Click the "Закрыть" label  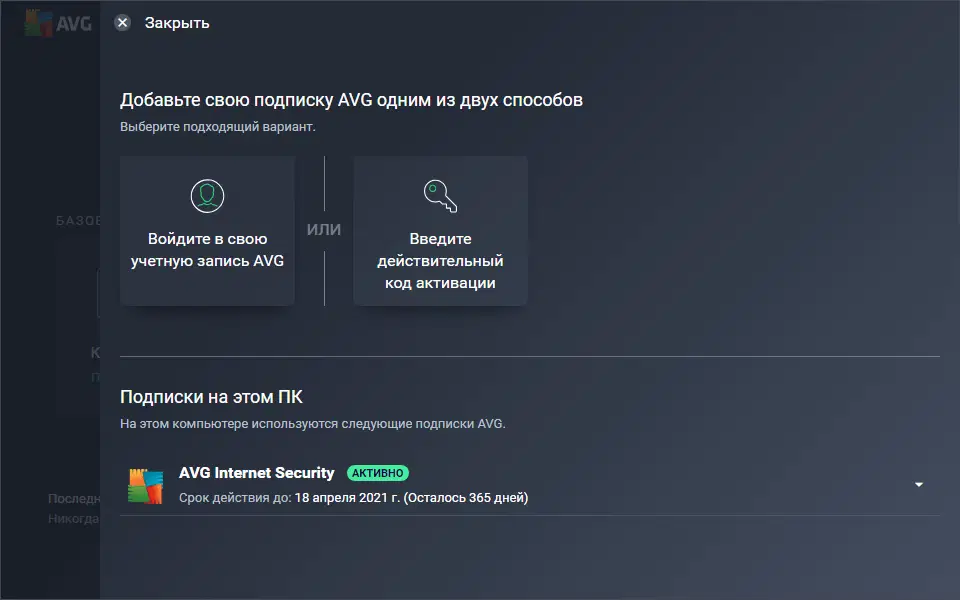click(x=177, y=22)
